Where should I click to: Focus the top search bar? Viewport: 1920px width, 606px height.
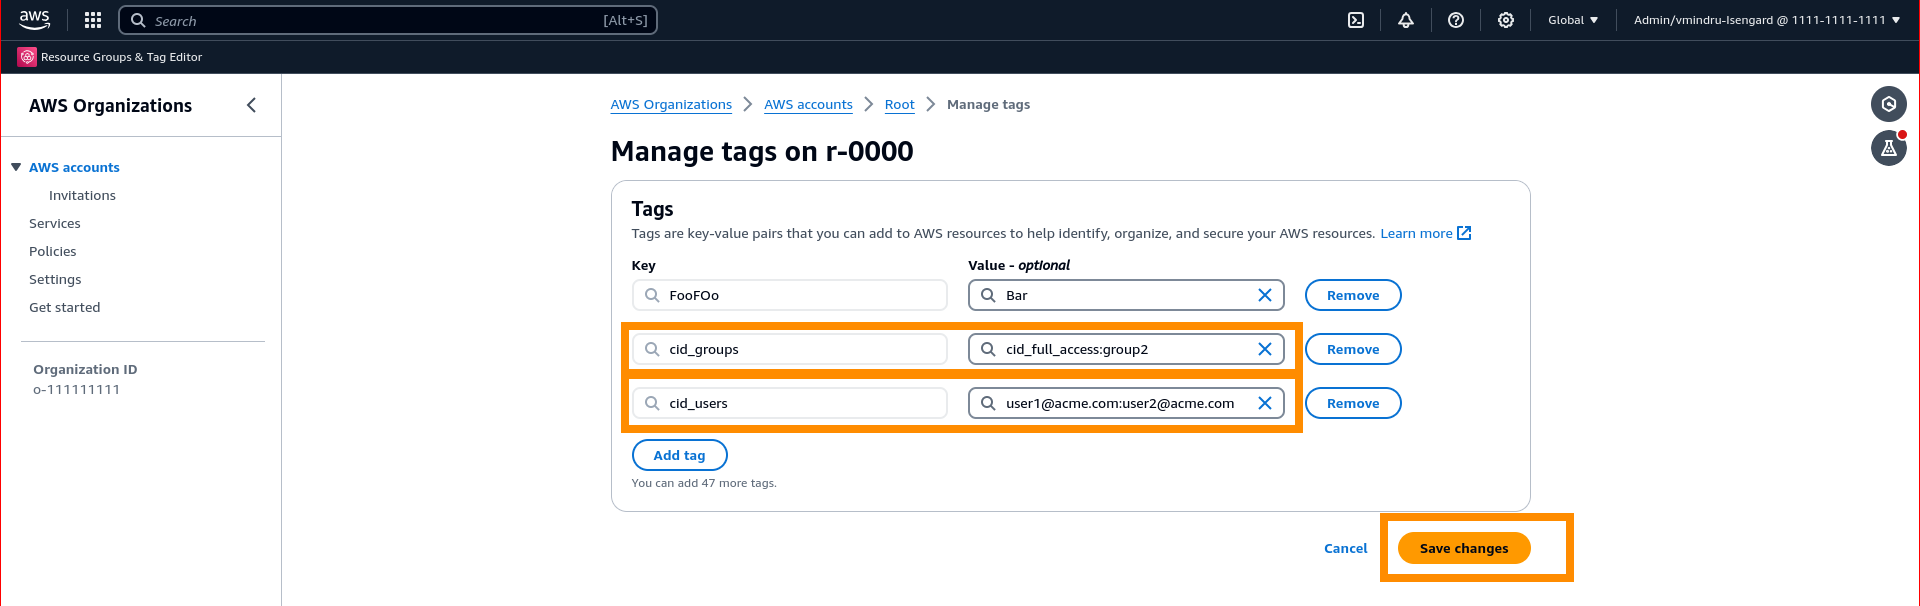click(388, 20)
